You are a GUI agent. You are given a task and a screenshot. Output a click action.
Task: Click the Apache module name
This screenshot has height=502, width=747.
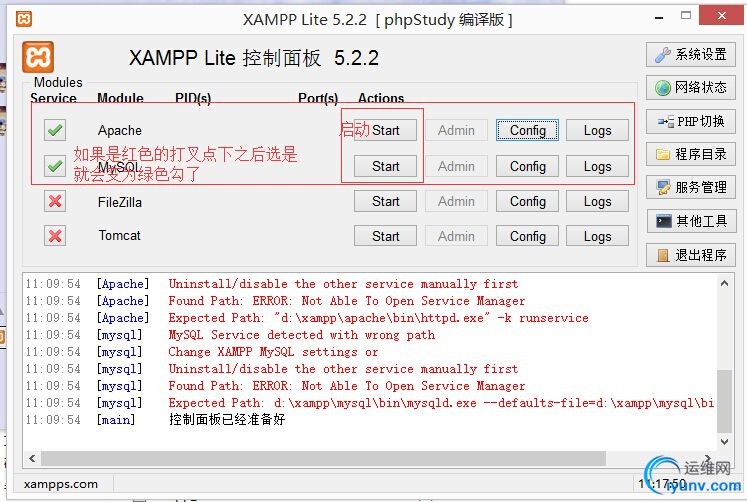click(120, 130)
